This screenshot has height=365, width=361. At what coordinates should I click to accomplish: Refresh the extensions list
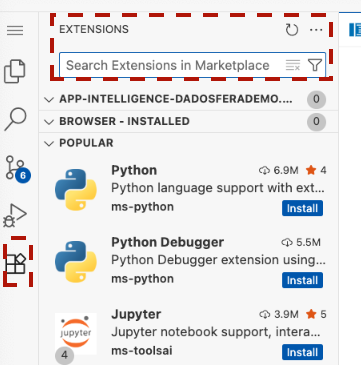point(292,30)
